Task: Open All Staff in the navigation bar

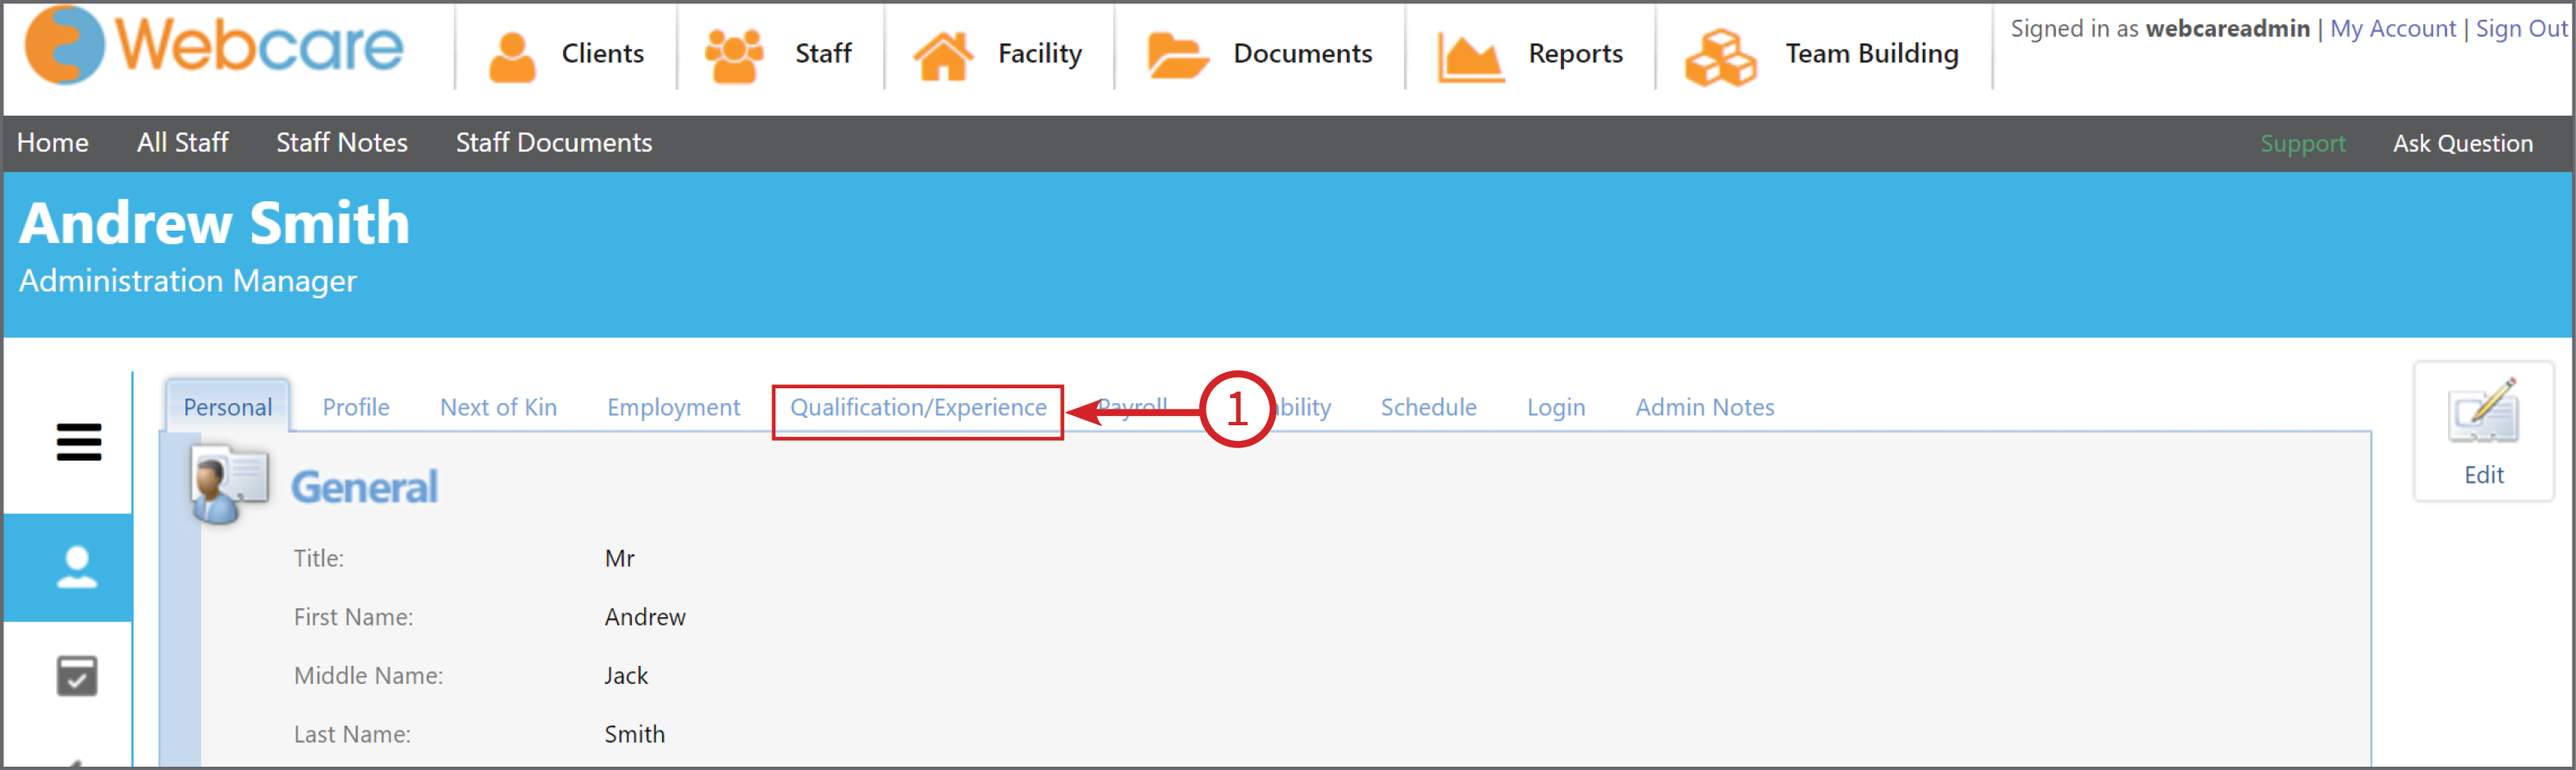Action: click(x=182, y=143)
